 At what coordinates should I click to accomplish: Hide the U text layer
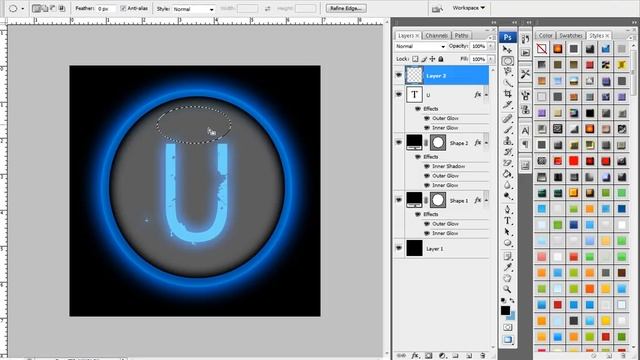[399, 94]
